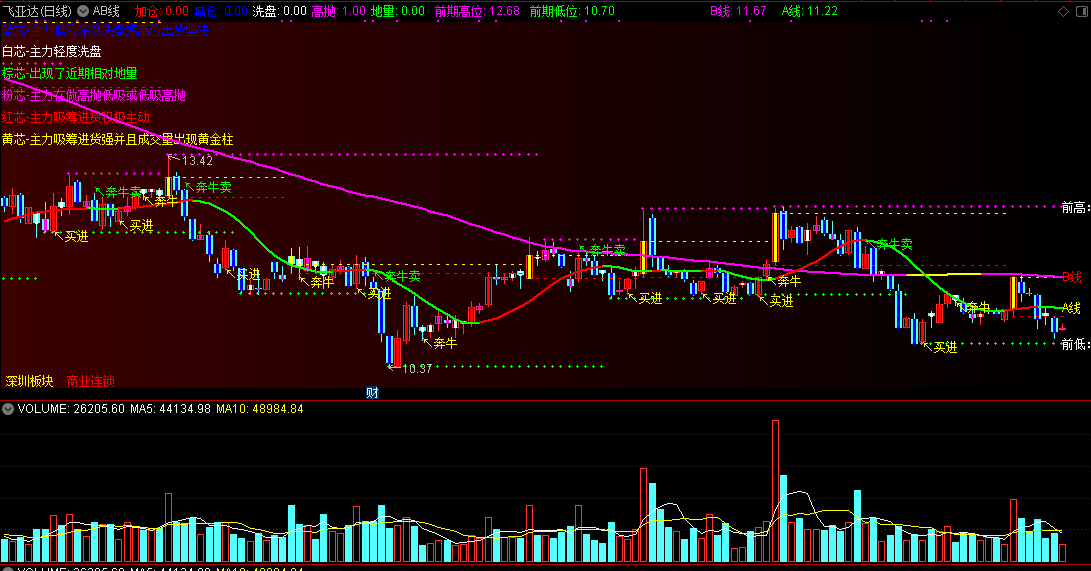Select the 洗盘: 0.00 value

(279, 11)
